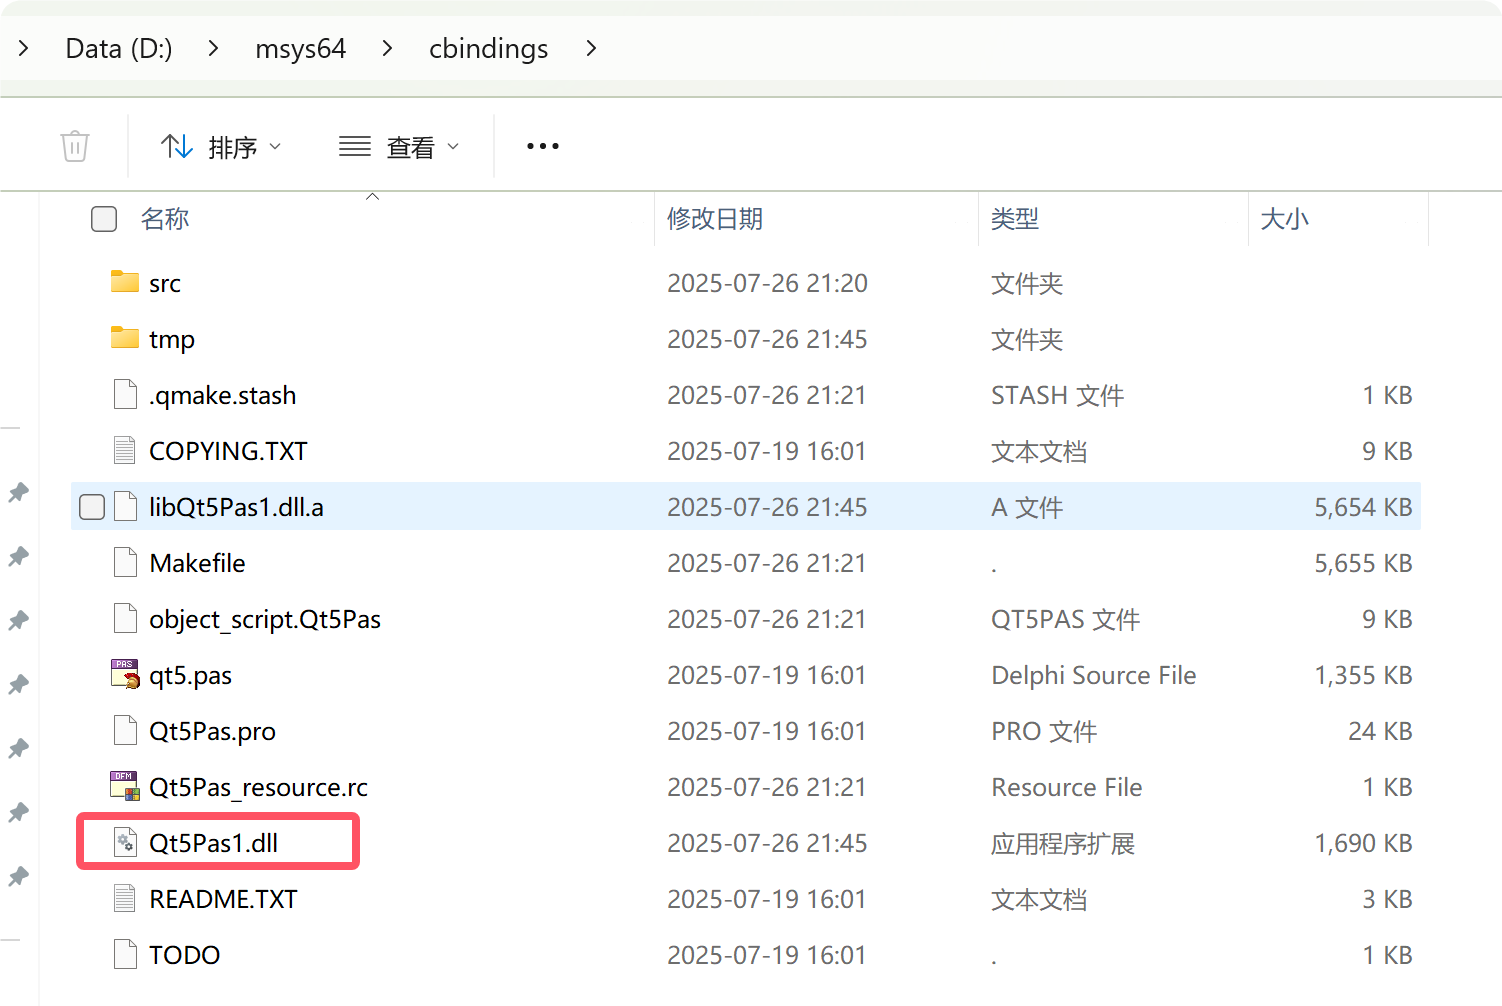Click the 修改日期 column header to sort by date
The image size is (1502, 1006).
coord(715,219)
